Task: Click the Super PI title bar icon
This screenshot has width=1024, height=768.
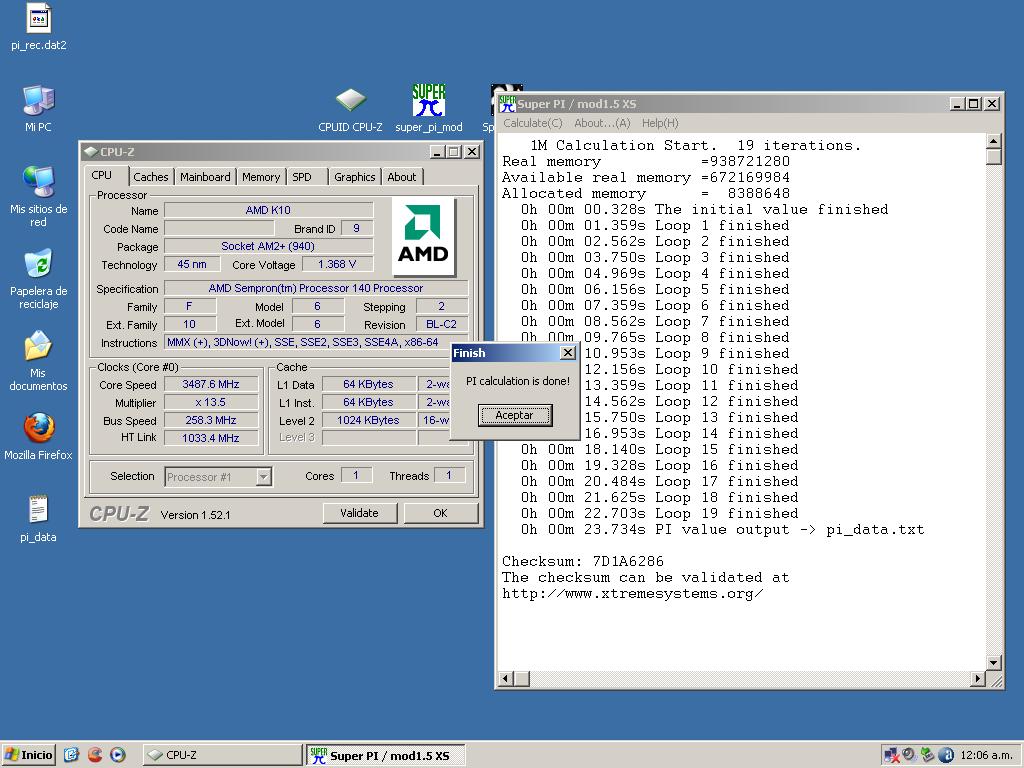Action: [507, 103]
